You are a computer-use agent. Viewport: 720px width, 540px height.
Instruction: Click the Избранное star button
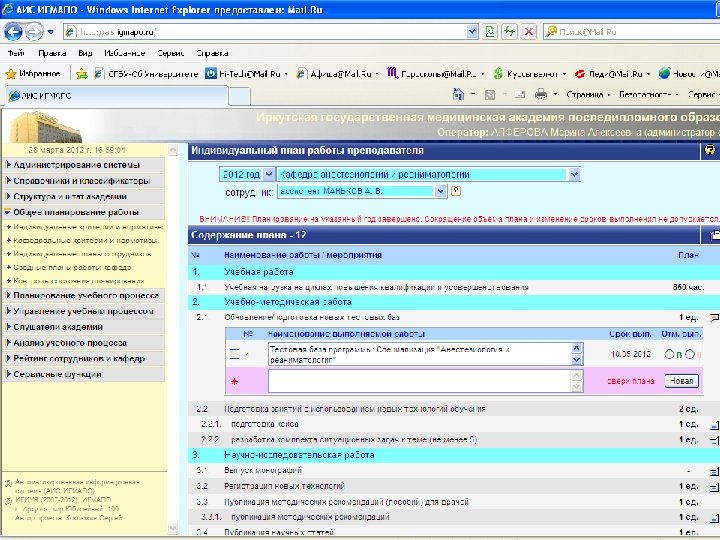[33, 73]
